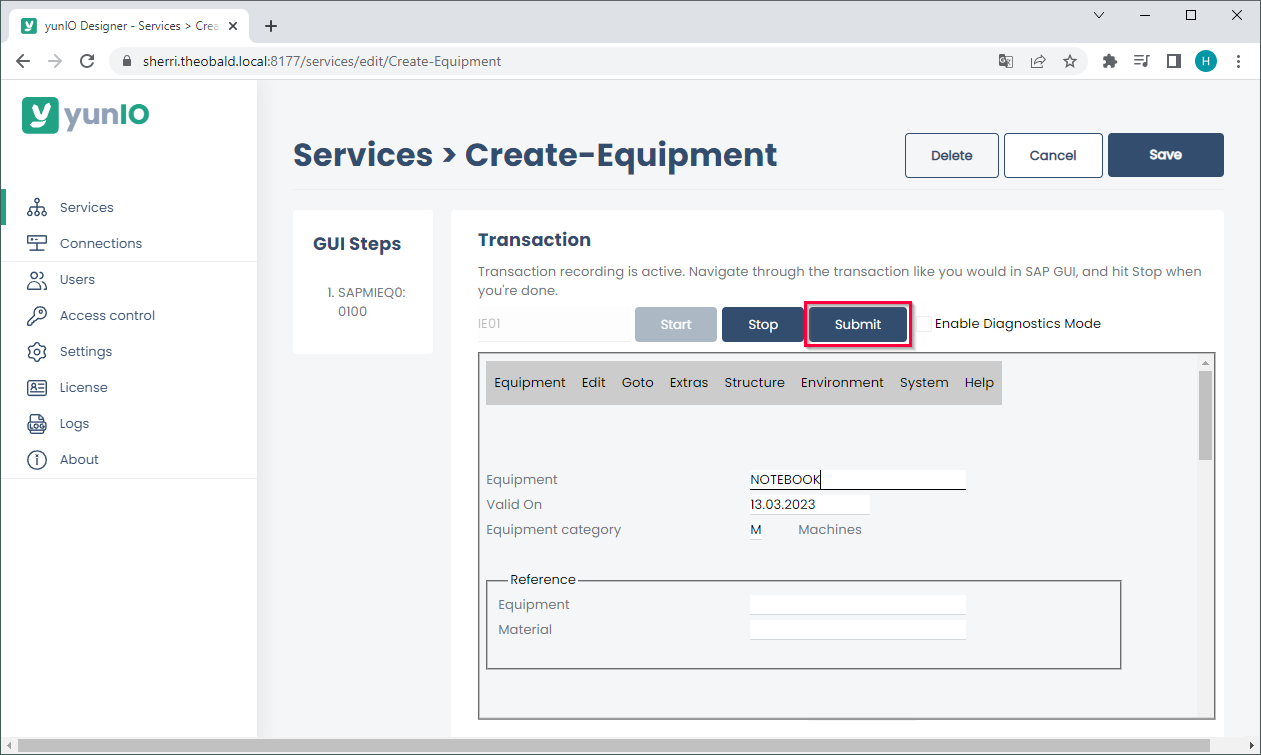Screen dimensions: 1261x755
Task: Click the yunIO logo
Action: point(86,114)
